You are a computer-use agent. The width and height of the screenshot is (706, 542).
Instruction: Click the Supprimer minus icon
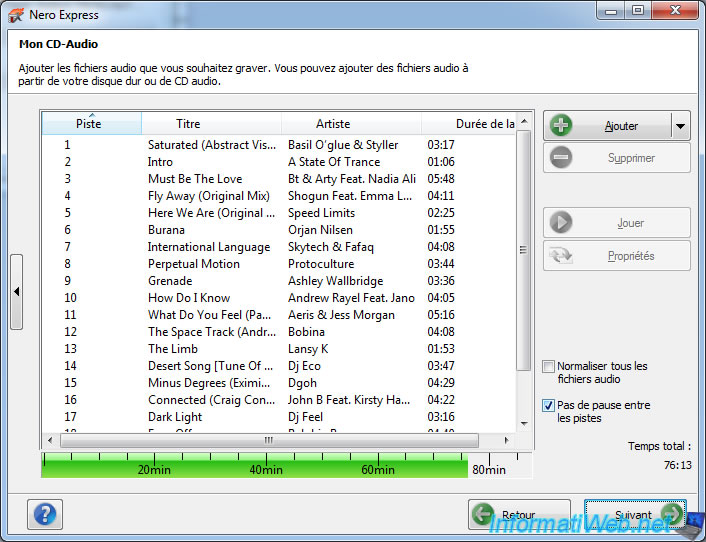pos(562,158)
